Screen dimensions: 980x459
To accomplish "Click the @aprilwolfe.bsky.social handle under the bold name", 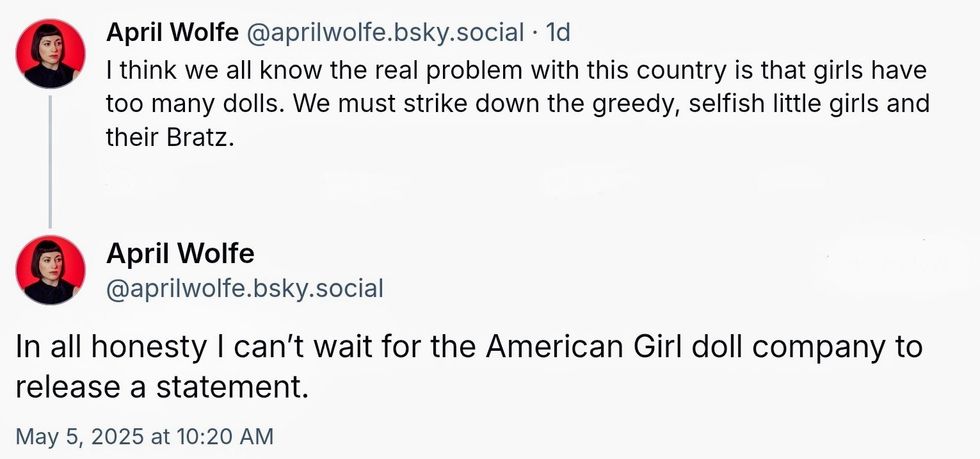I will (x=244, y=289).
